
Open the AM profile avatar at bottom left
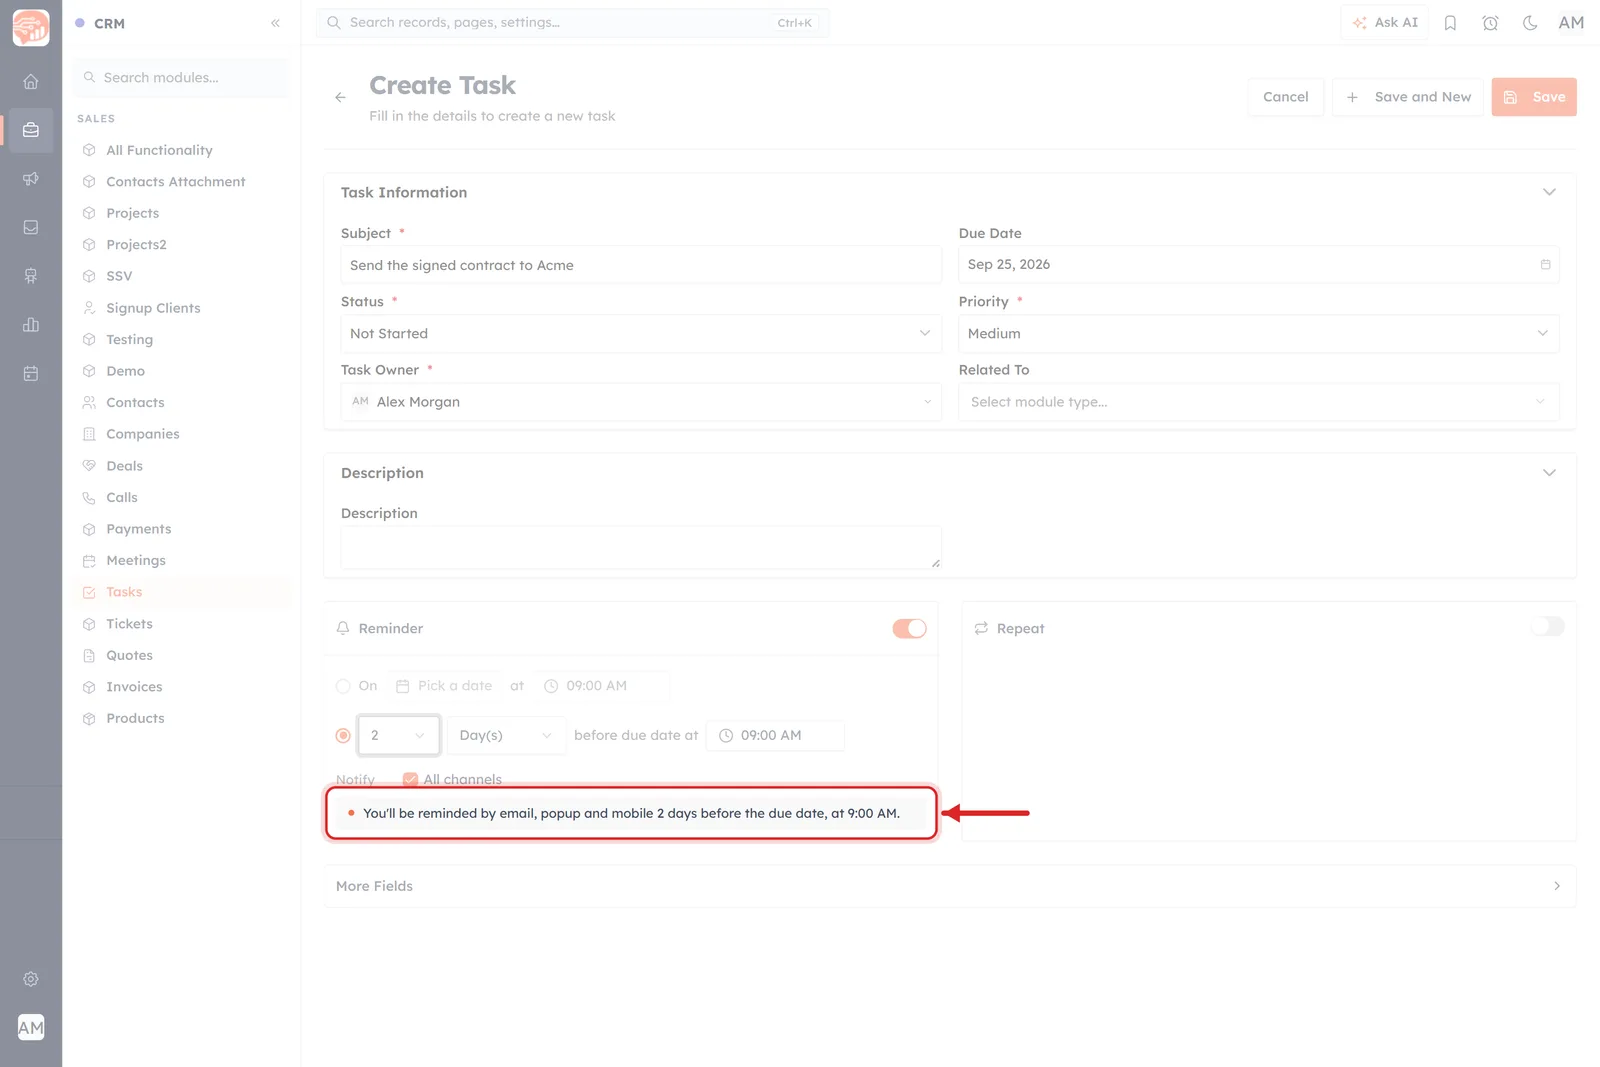31,1027
